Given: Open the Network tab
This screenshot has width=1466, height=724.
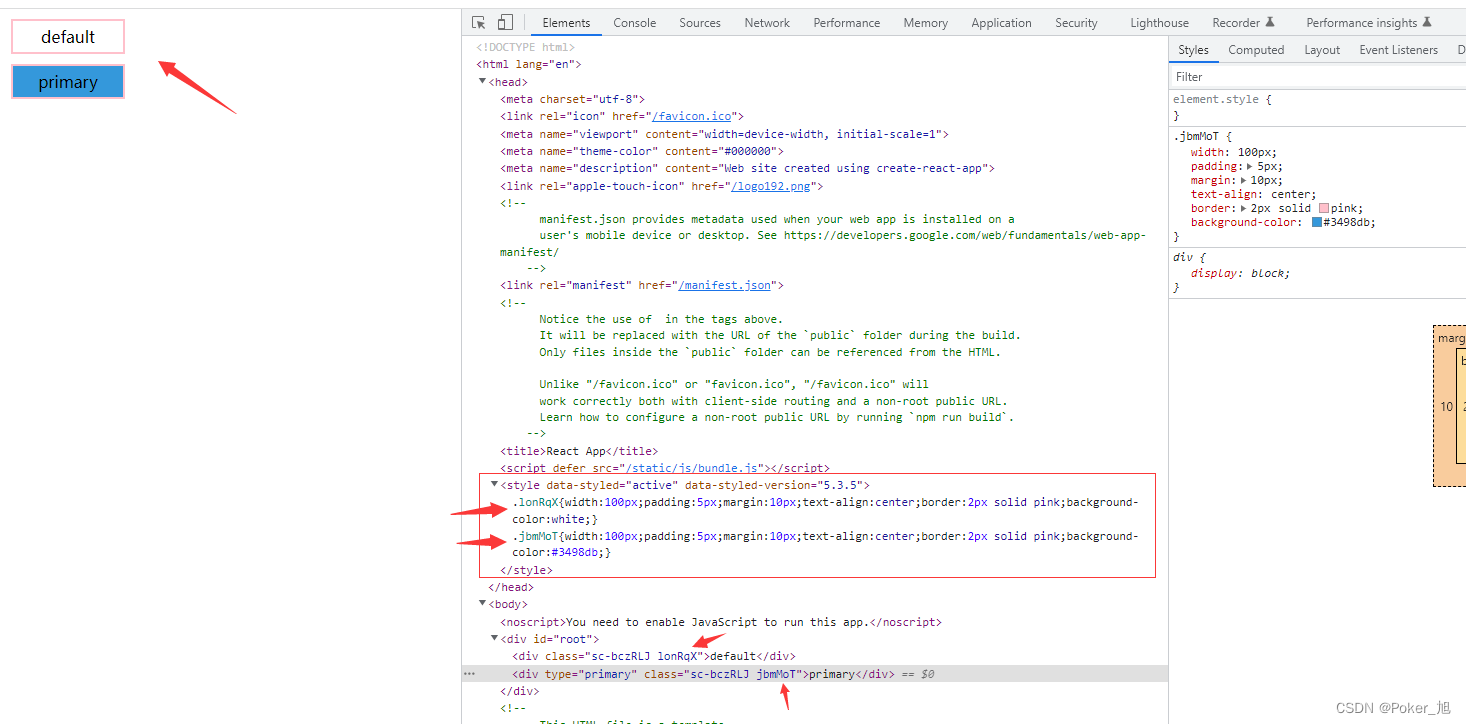Looking at the screenshot, I should point(767,22).
